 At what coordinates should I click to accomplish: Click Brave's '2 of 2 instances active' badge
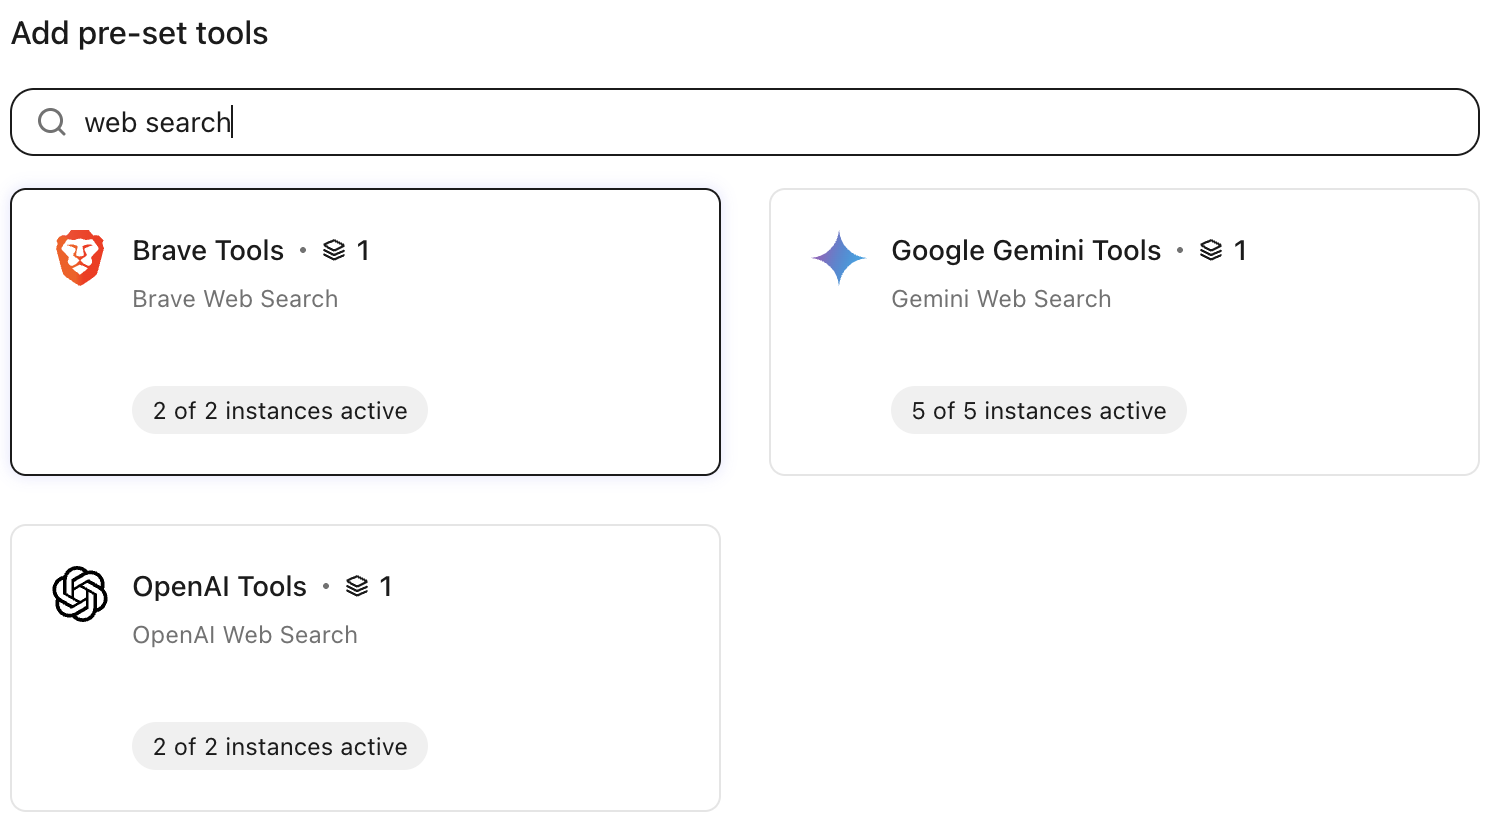coord(280,410)
